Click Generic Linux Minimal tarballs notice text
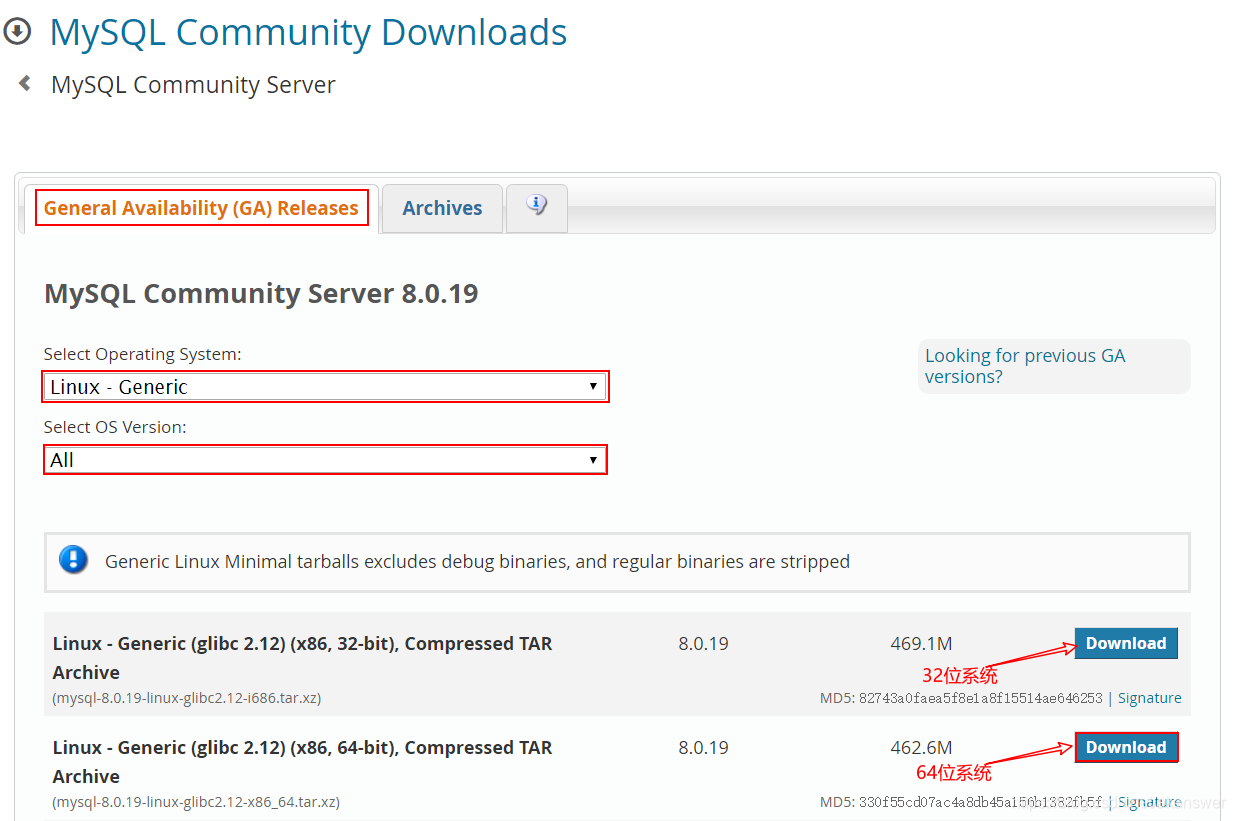The image size is (1236, 821). pyautogui.click(x=477, y=562)
